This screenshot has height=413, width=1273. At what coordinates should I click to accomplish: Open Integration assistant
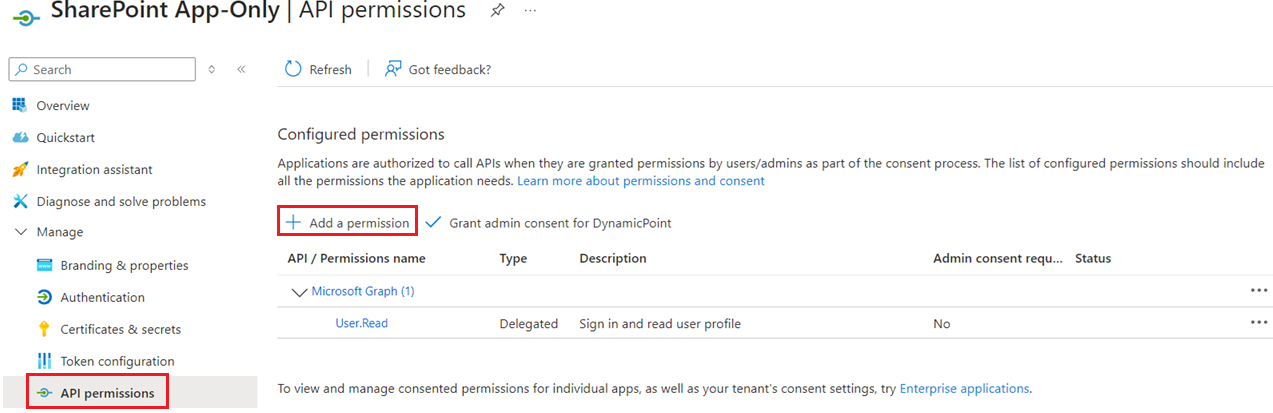point(94,170)
